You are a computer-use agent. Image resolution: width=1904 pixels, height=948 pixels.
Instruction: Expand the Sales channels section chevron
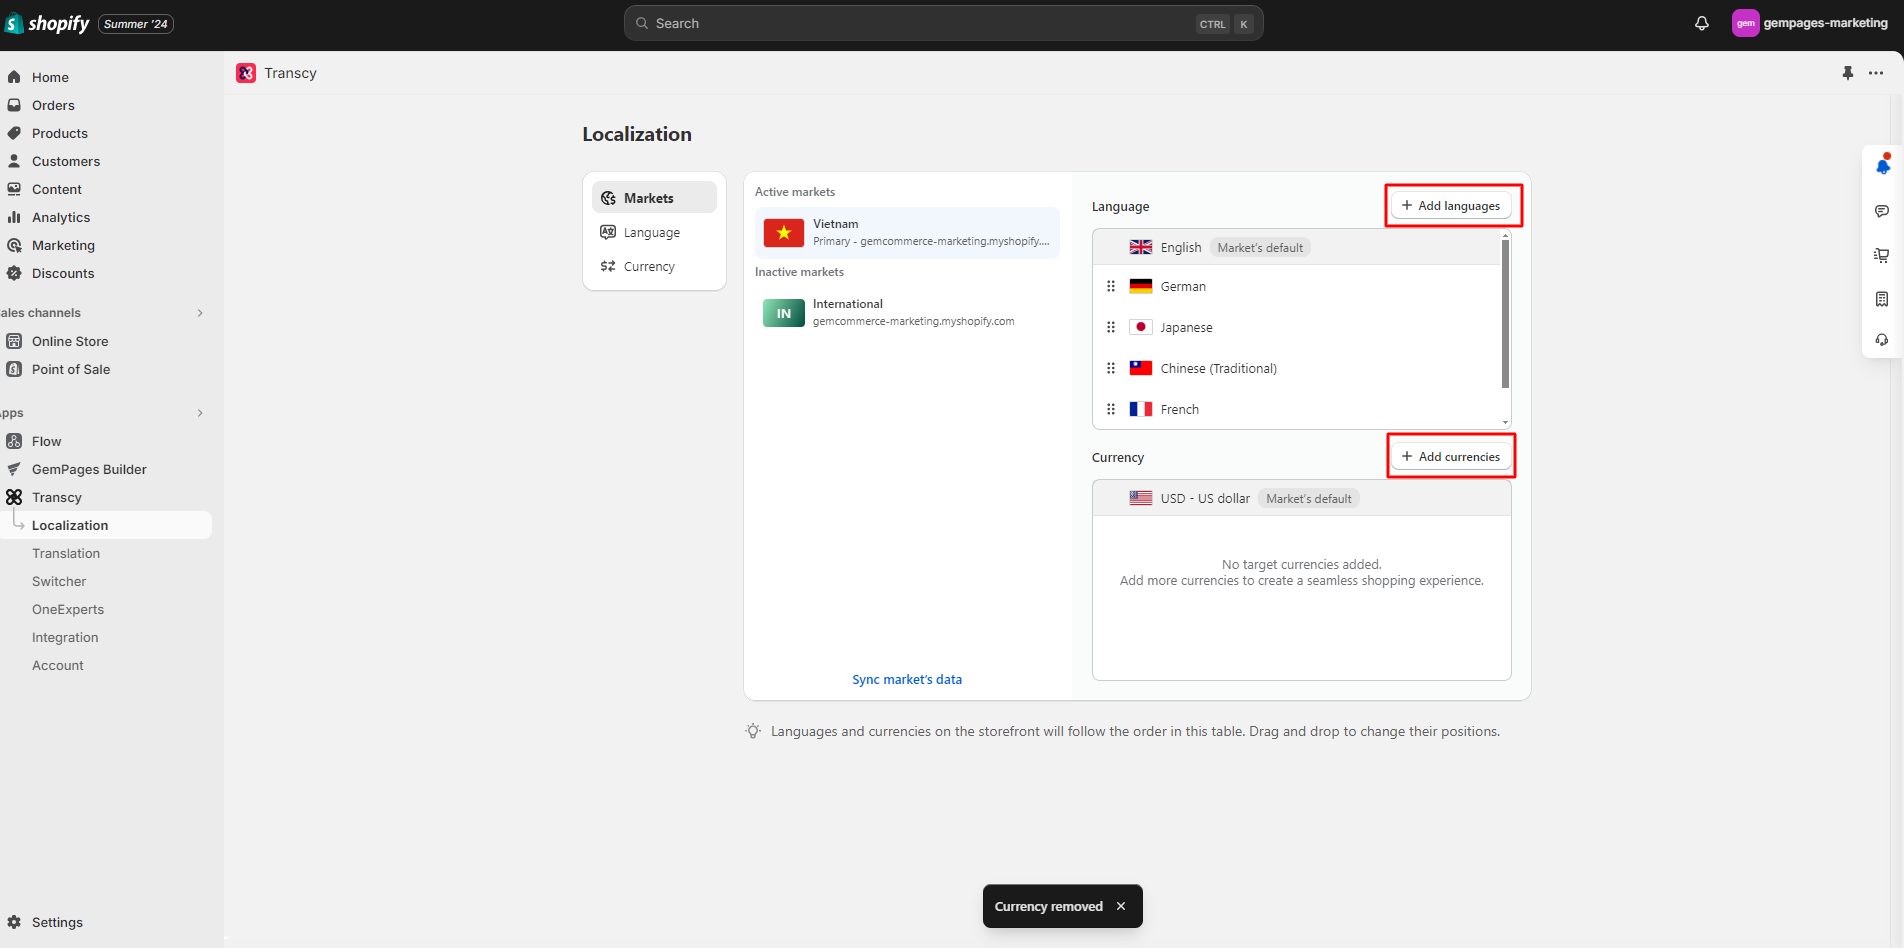199,312
